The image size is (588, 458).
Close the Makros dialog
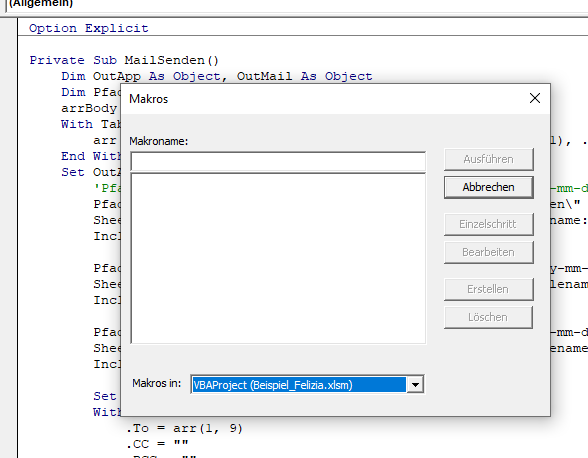[x=535, y=98]
